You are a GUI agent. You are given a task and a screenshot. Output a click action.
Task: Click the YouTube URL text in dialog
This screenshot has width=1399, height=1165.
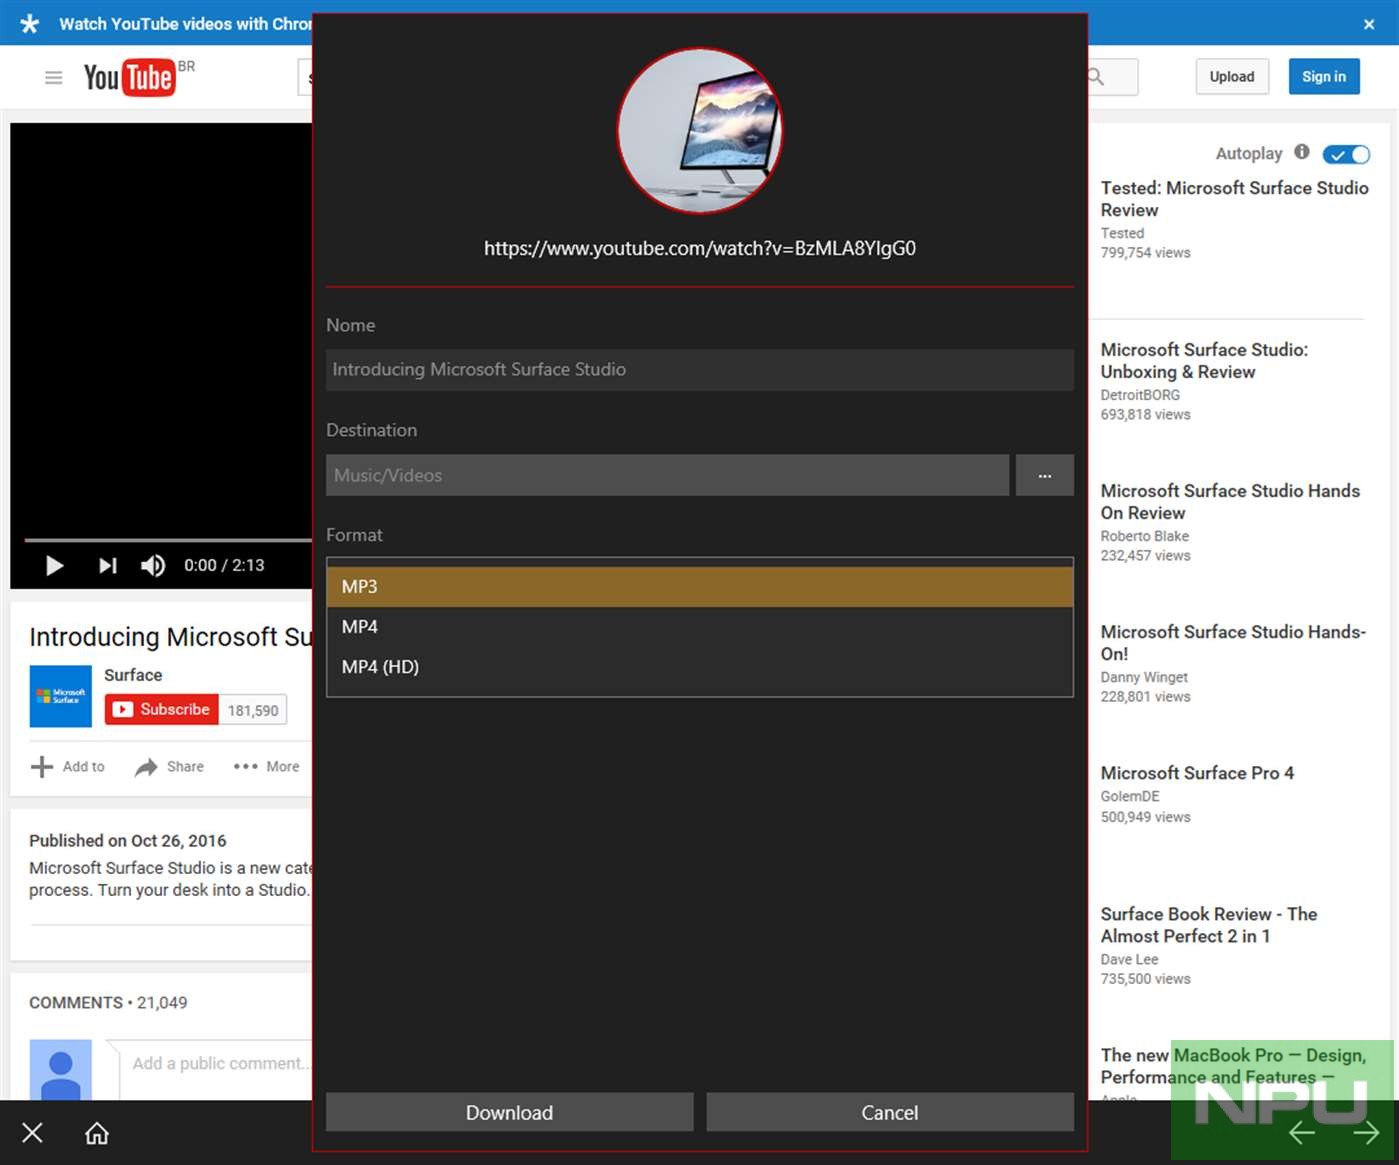[700, 248]
